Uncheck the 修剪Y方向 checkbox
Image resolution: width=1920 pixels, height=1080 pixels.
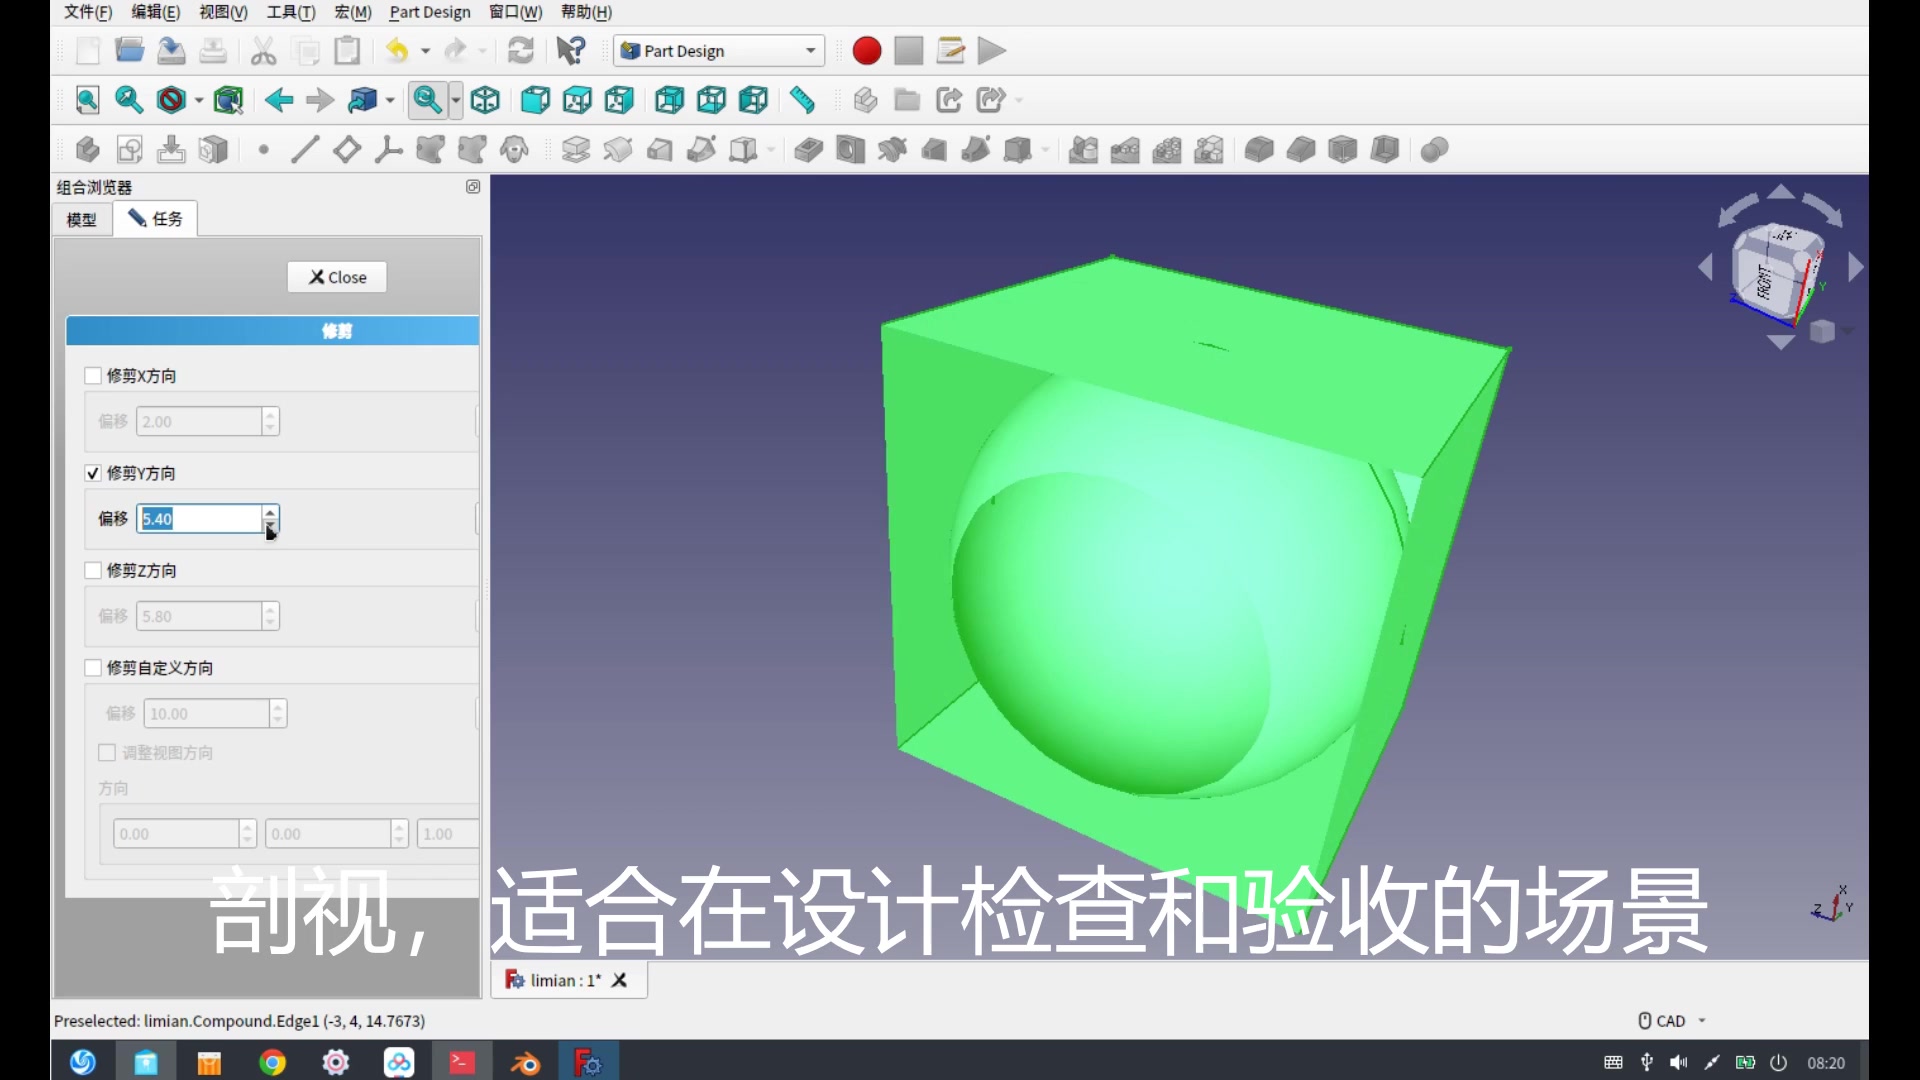click(93, 473)
